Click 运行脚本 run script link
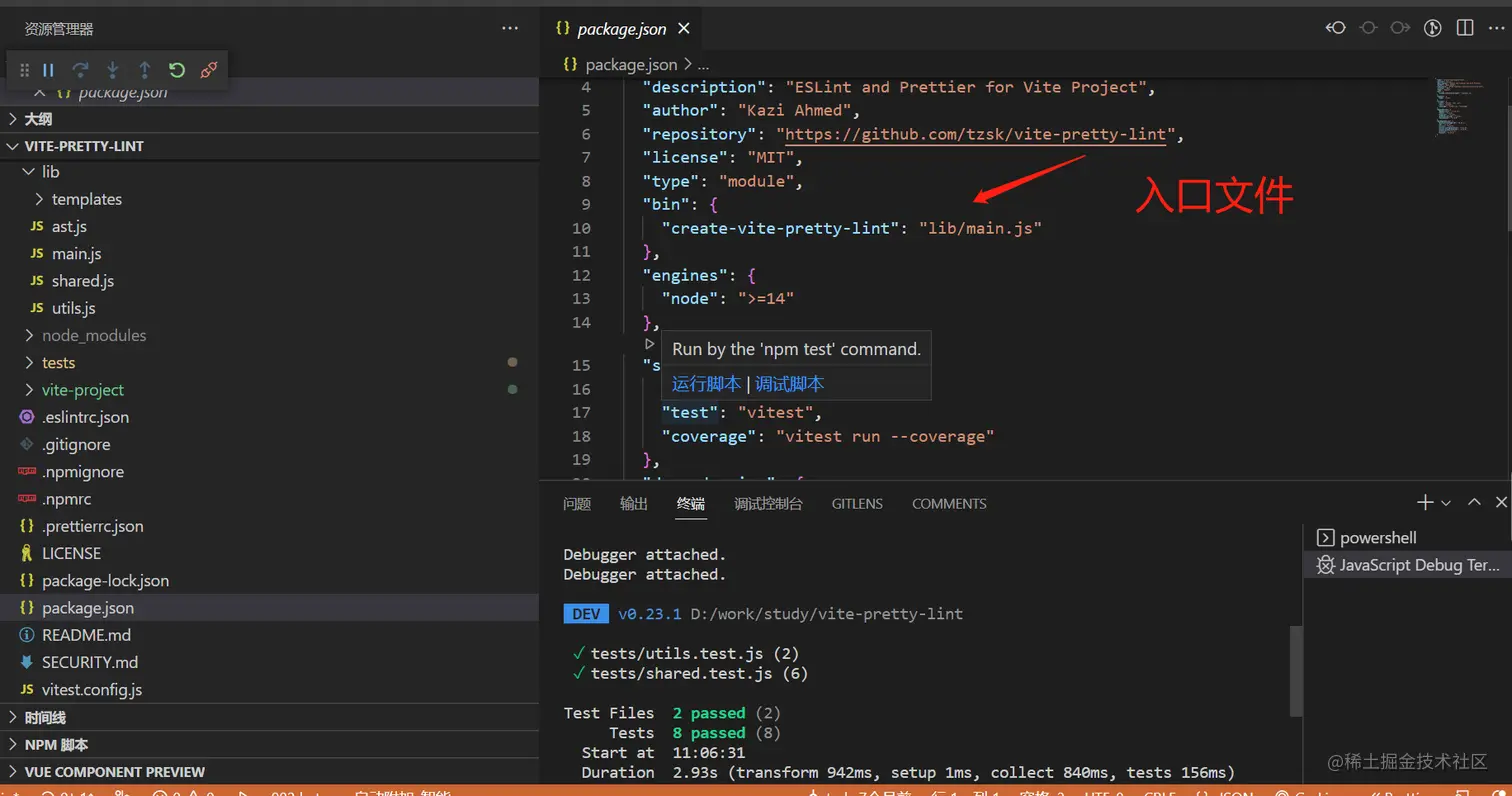 point(707,384)
